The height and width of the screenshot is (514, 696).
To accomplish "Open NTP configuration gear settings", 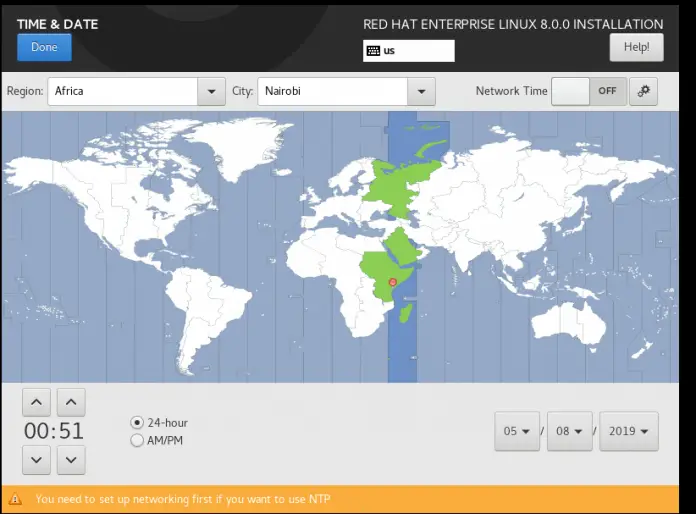I will point(643,91).
